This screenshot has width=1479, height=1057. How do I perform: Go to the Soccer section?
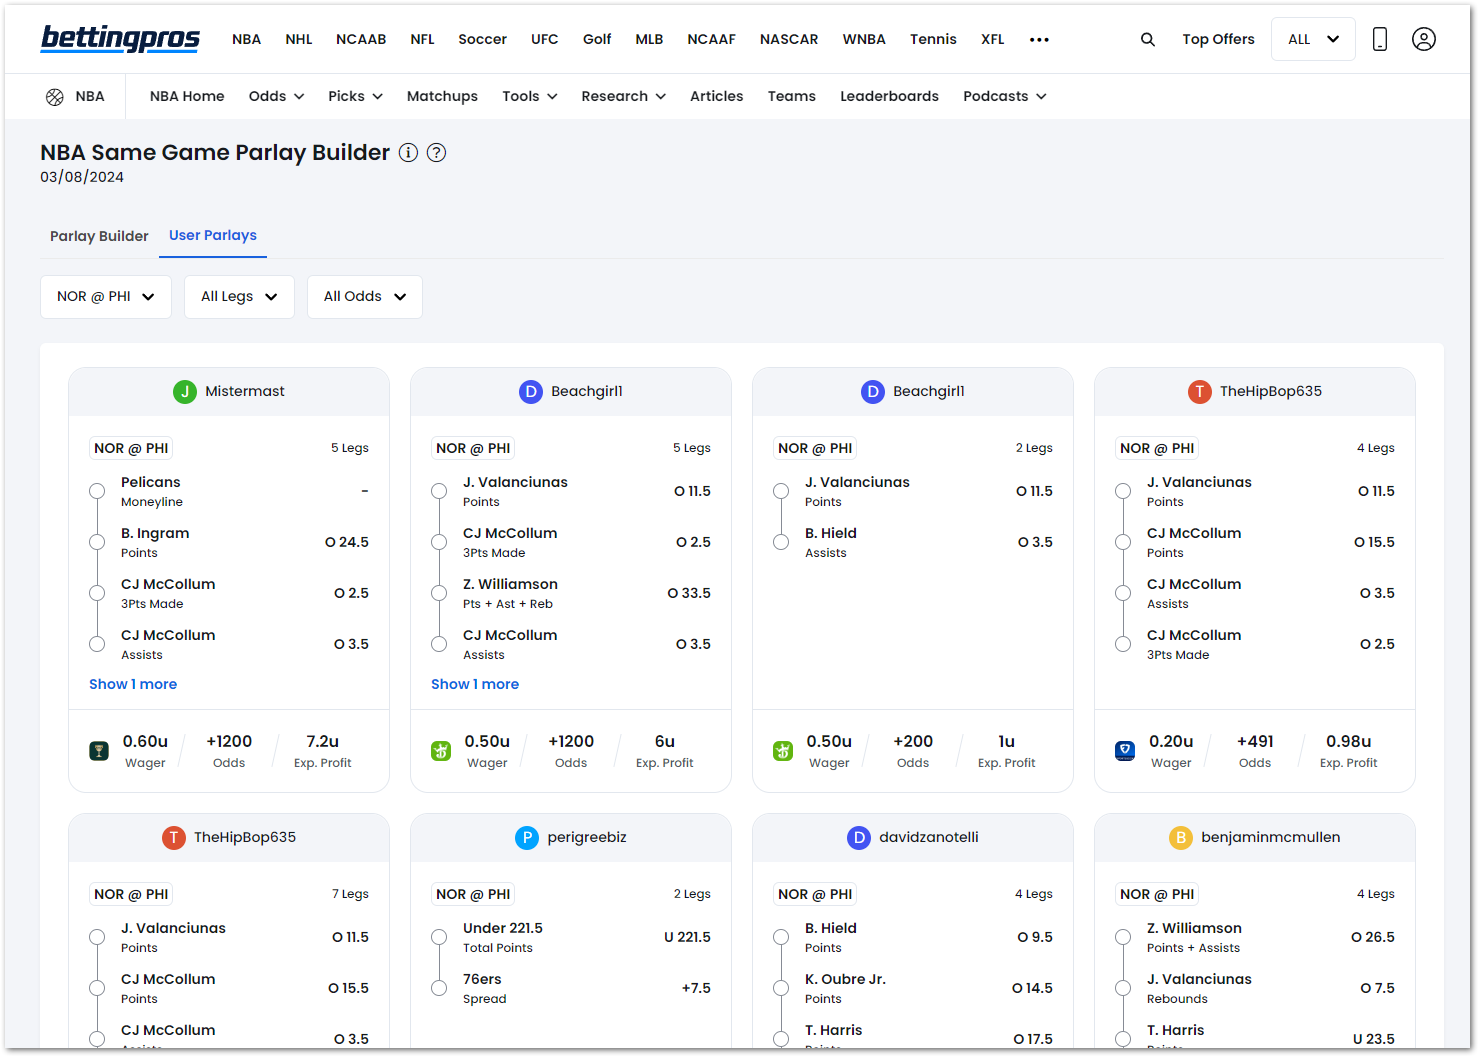pos(482,40)
